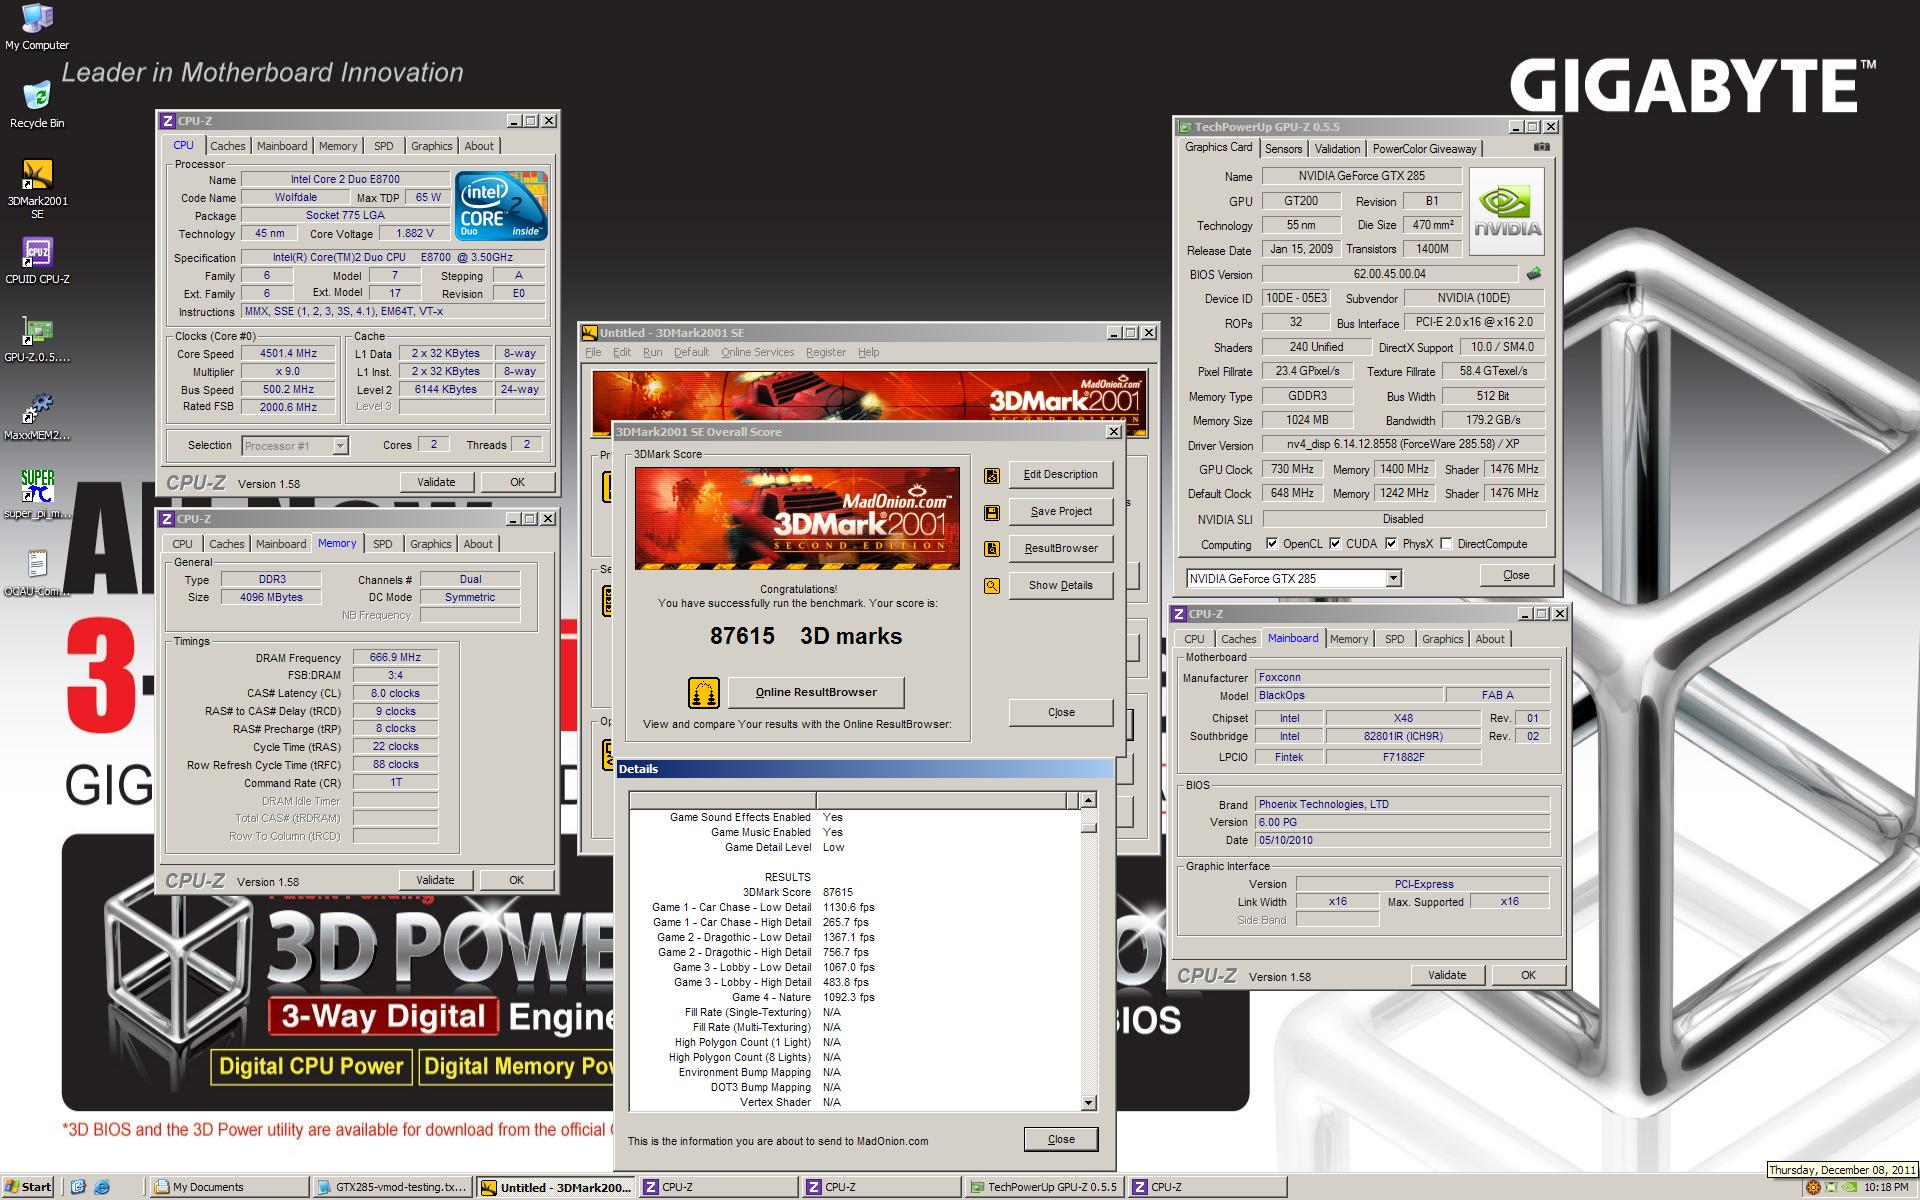Image resolution: width=1920 pixels, height=1200 pixels.
Task: Click Validate in top CPU-Z window
Action: pos(436,482)
